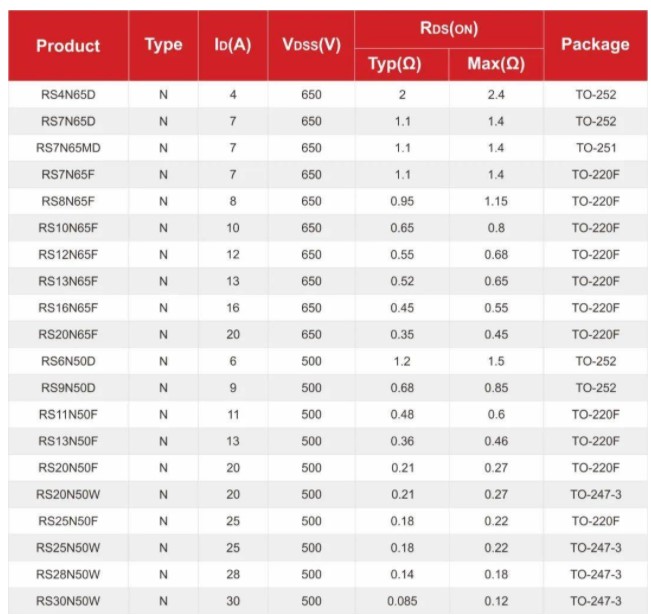This screenshot has width=651, height=615.
Task: Select the RS8N65F product cell
Action: (68, 201)
